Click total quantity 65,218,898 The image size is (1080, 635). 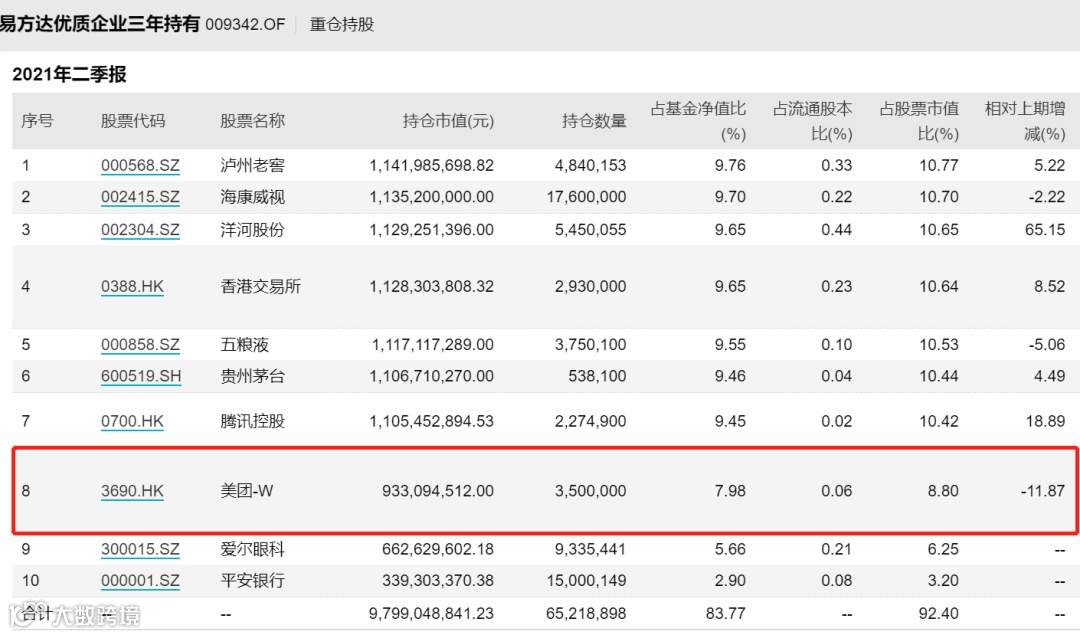586,613
